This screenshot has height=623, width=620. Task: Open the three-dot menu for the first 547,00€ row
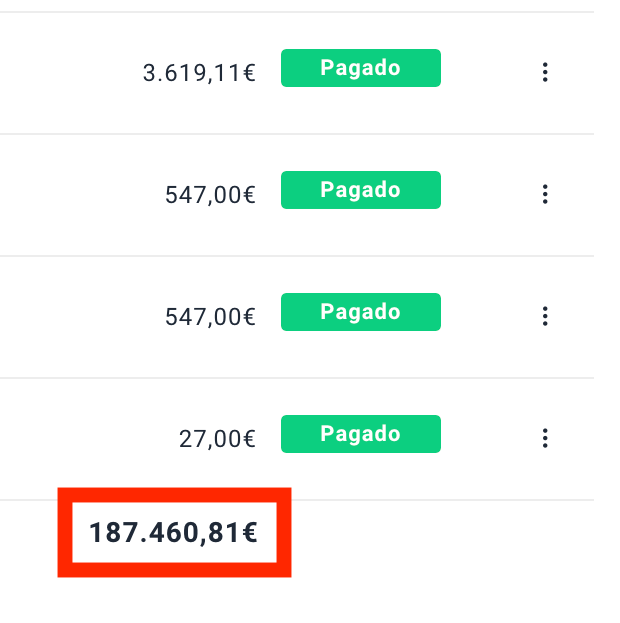tap(545, 194)
